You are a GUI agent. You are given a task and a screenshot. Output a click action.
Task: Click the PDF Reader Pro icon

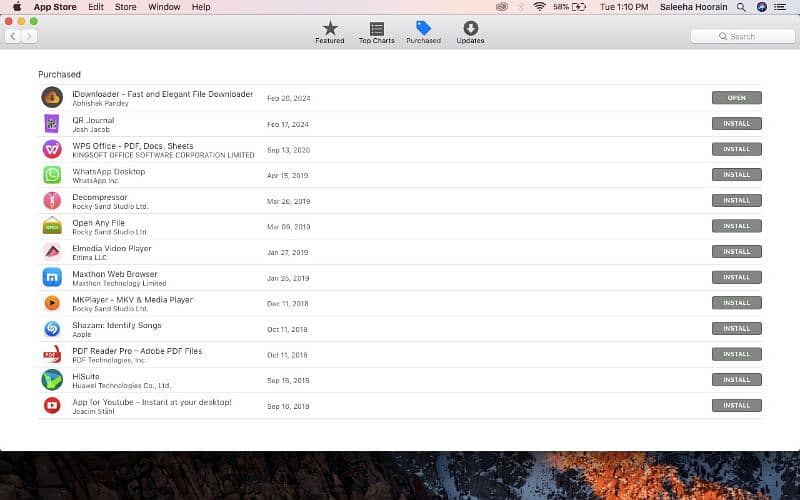(x=52, y=354)
